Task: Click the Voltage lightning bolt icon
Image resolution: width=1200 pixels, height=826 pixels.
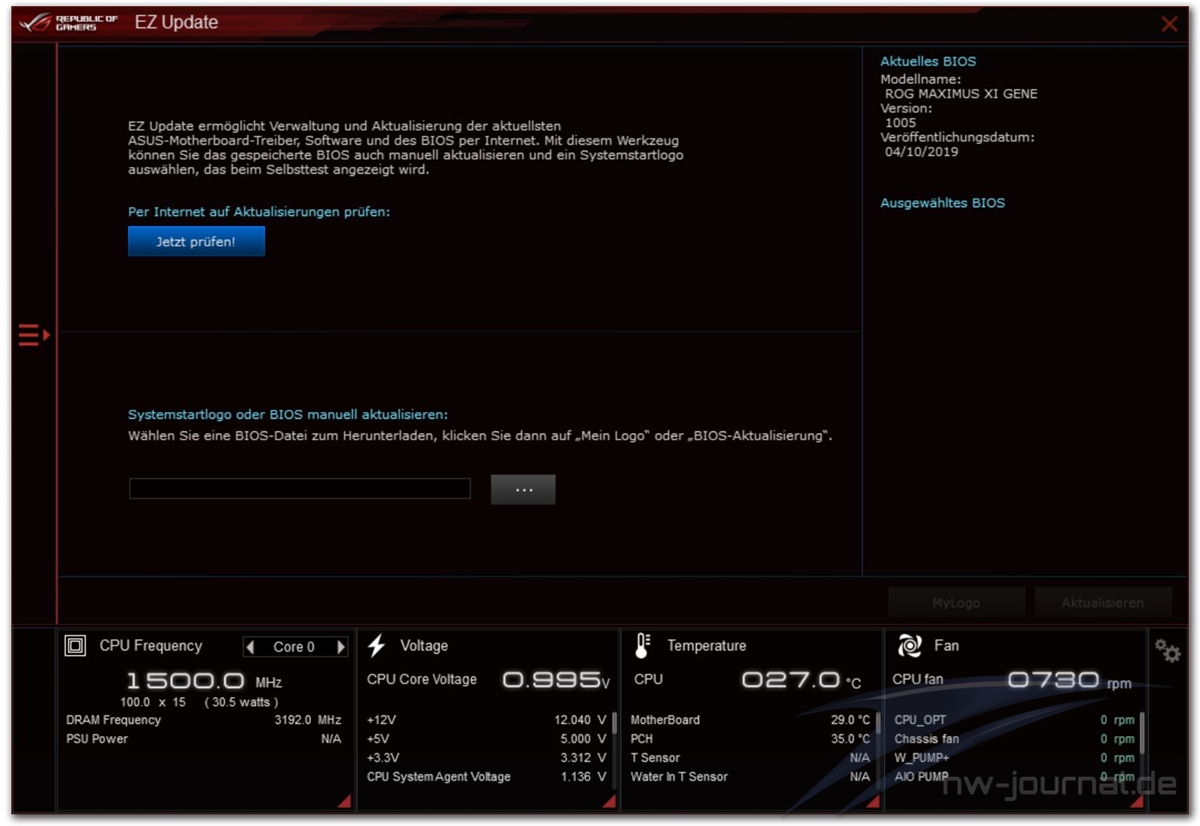Action: 377,646
